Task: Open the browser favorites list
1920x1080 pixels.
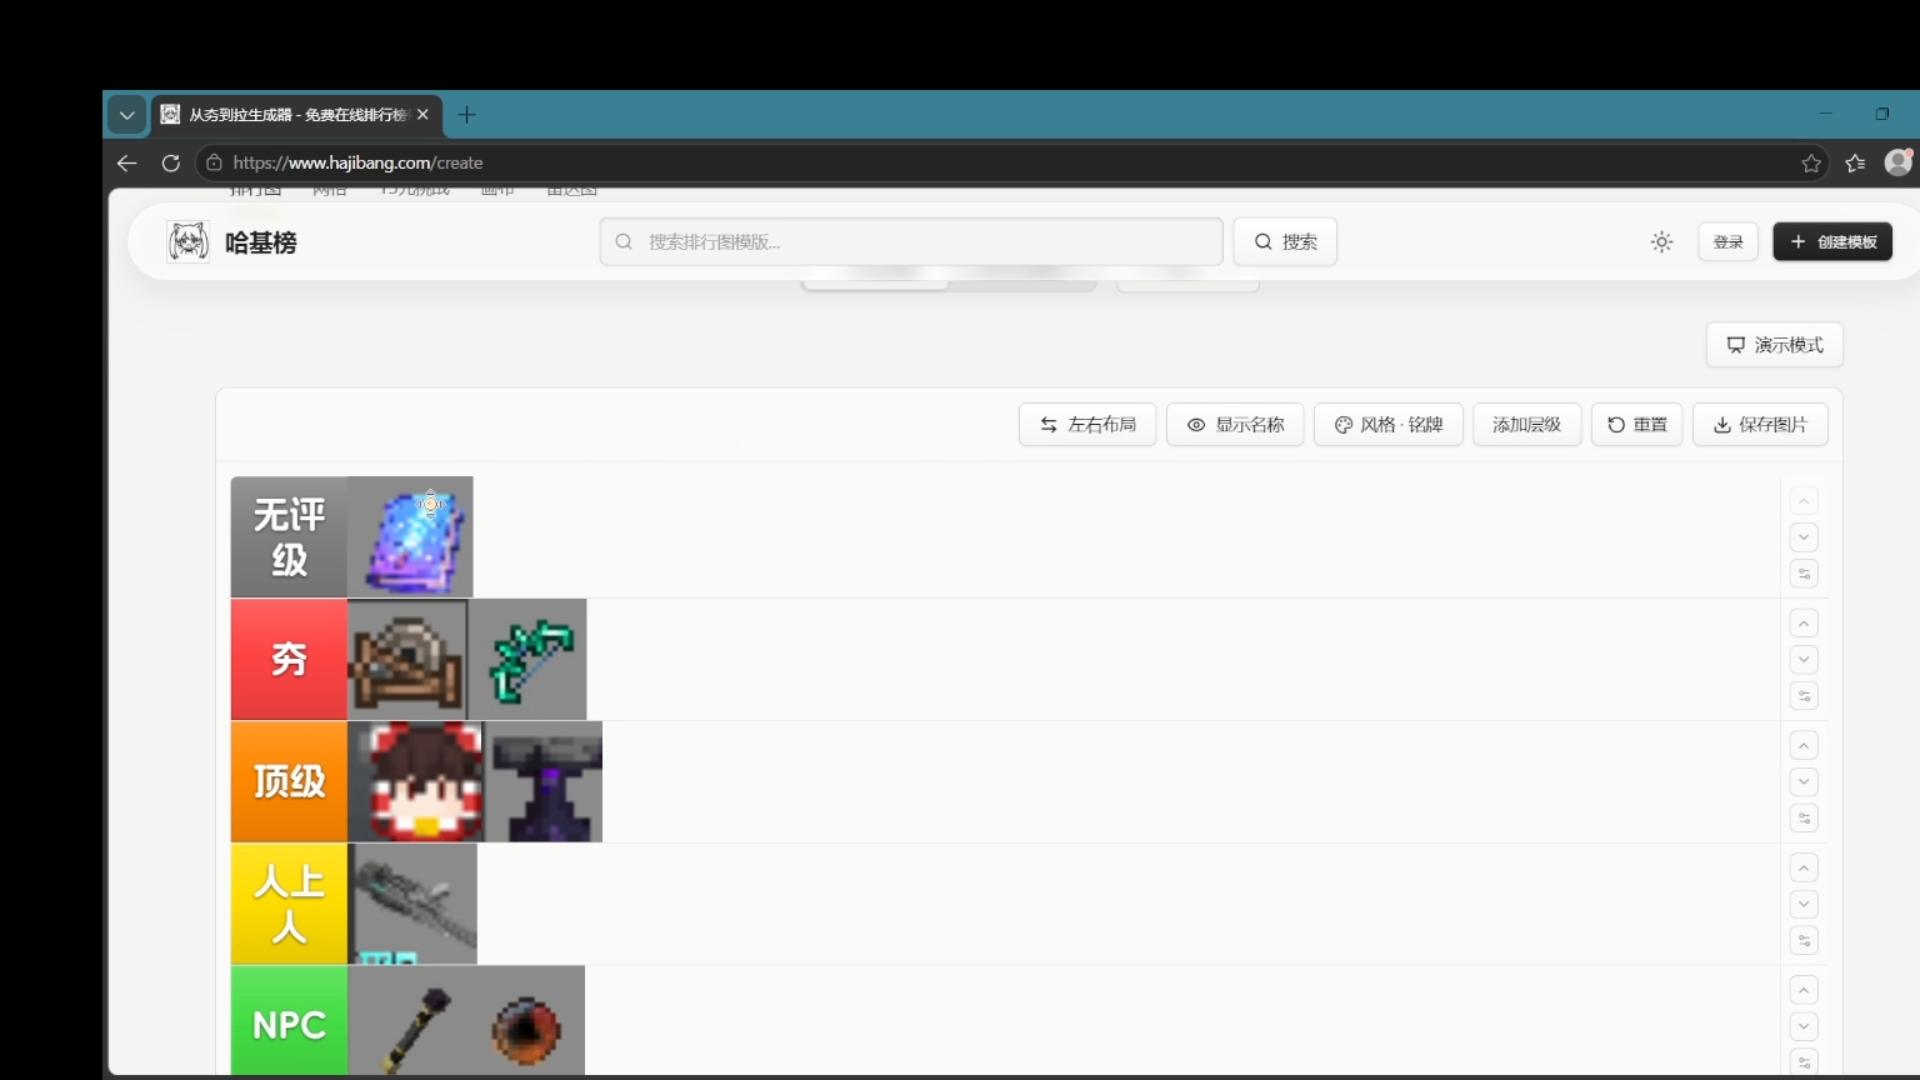Action: (x=1855, y=163)
